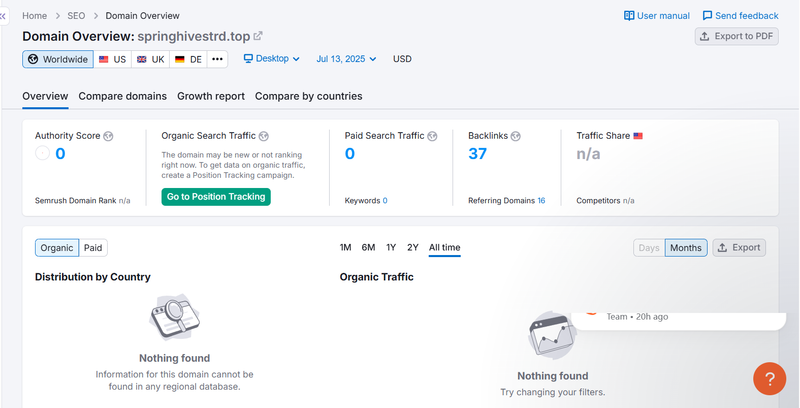Open the external link icon beside springhivestrd.top
The width and height of the screenshot is (800, 408).
[x=258, y=36]
